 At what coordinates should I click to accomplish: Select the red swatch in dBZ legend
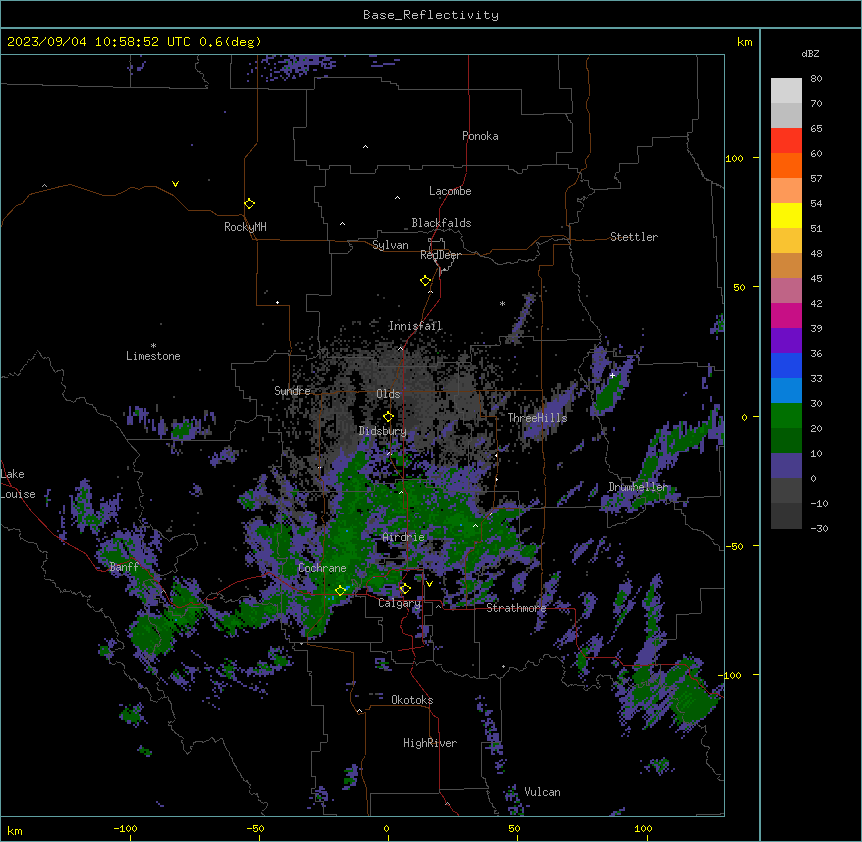tap(786, 140)
